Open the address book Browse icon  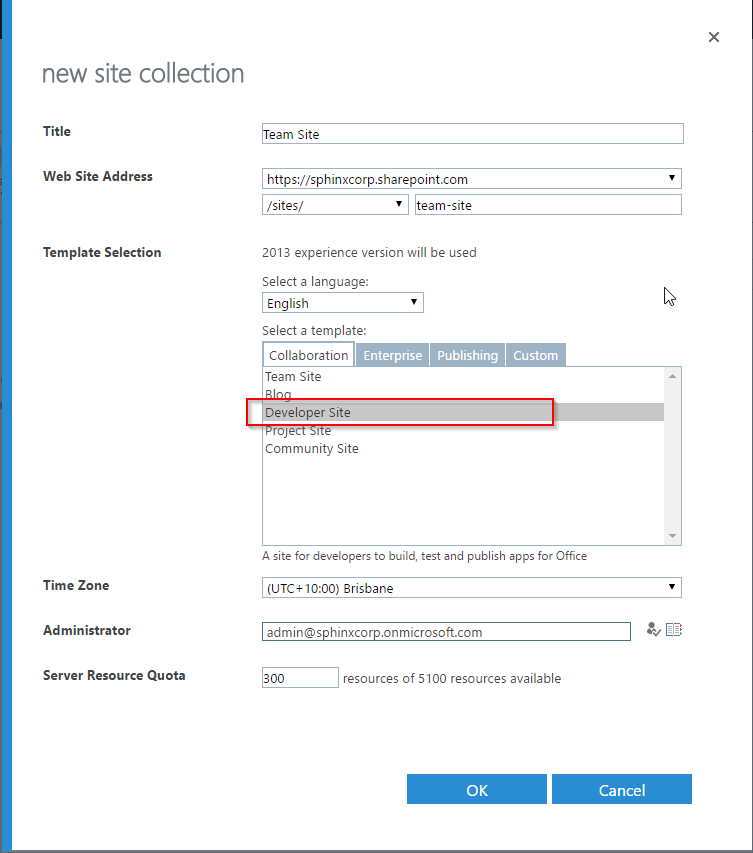pyautogui.click(x=674, y=630)
